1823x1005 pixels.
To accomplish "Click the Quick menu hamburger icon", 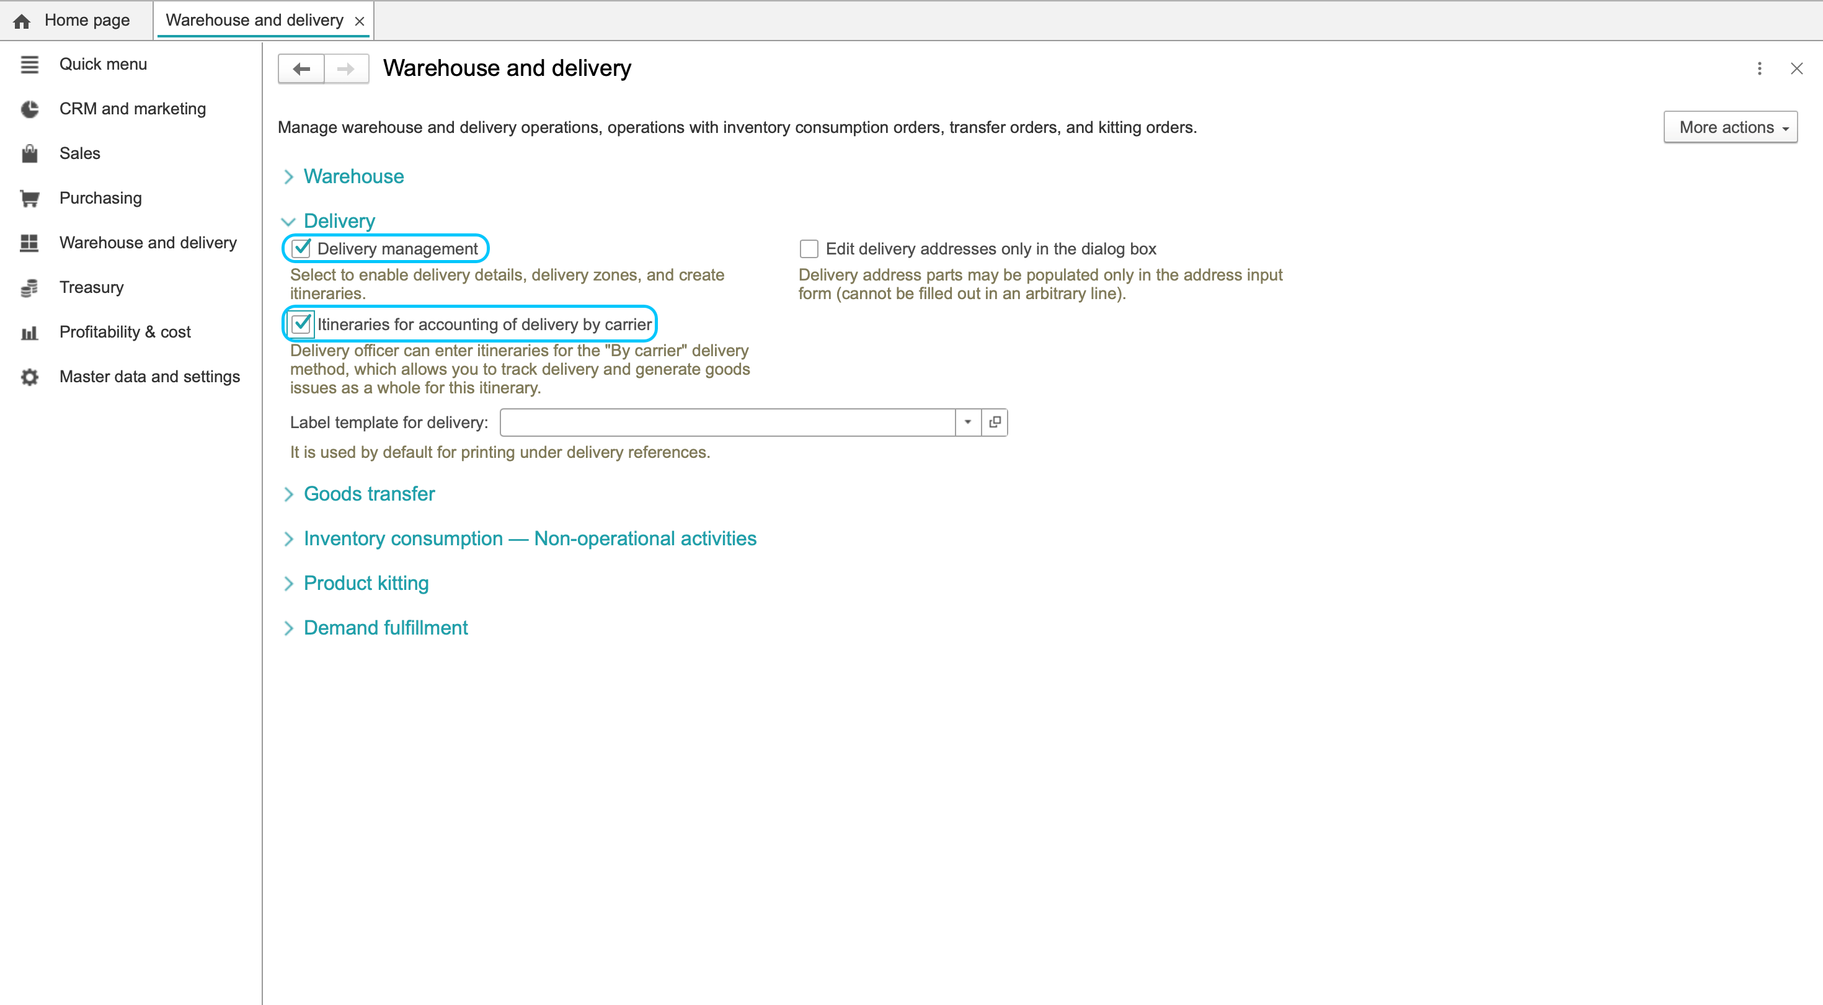I will click(30, 65).
